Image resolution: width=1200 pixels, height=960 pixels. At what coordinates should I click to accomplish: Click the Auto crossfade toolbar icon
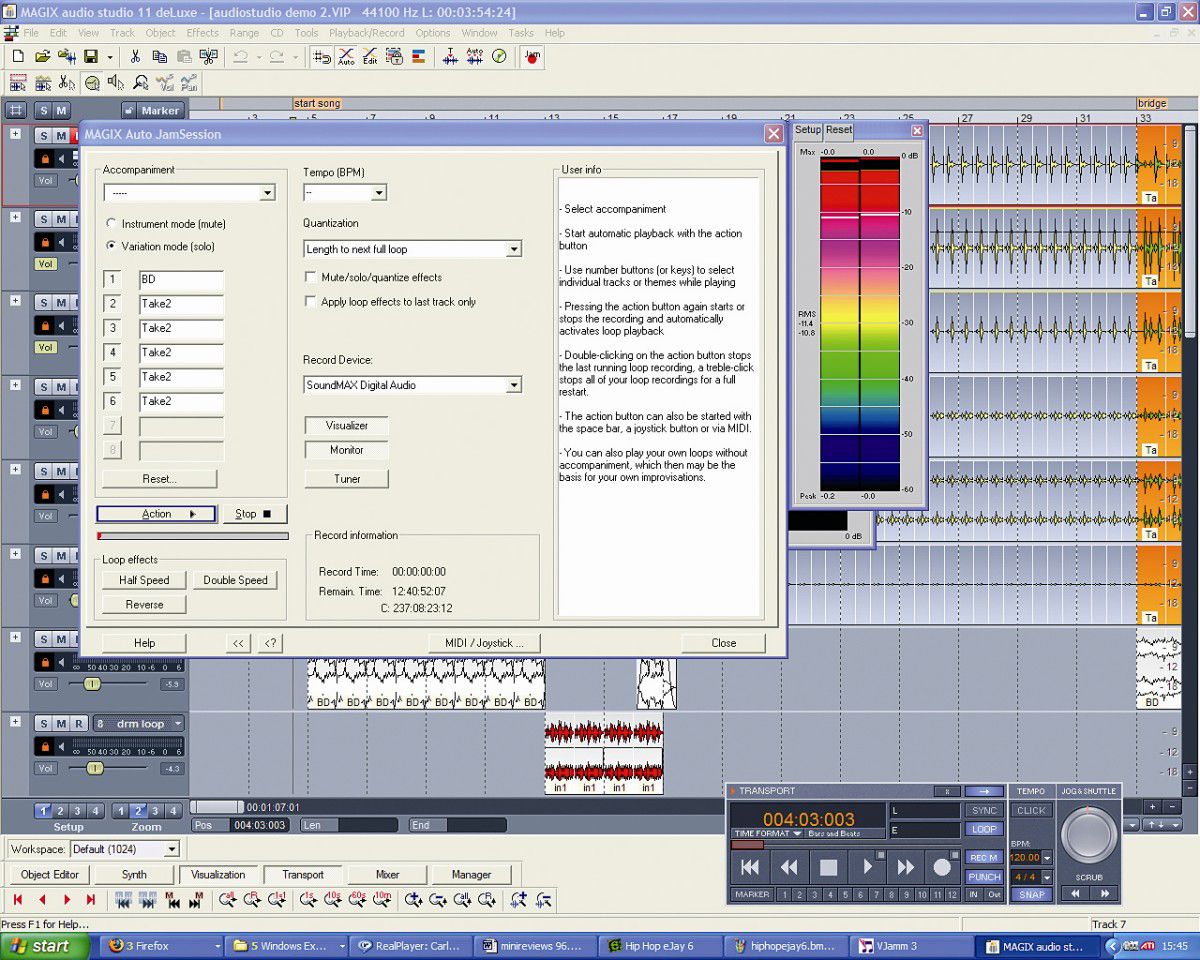pyautogui.click(x=346, y=57)
